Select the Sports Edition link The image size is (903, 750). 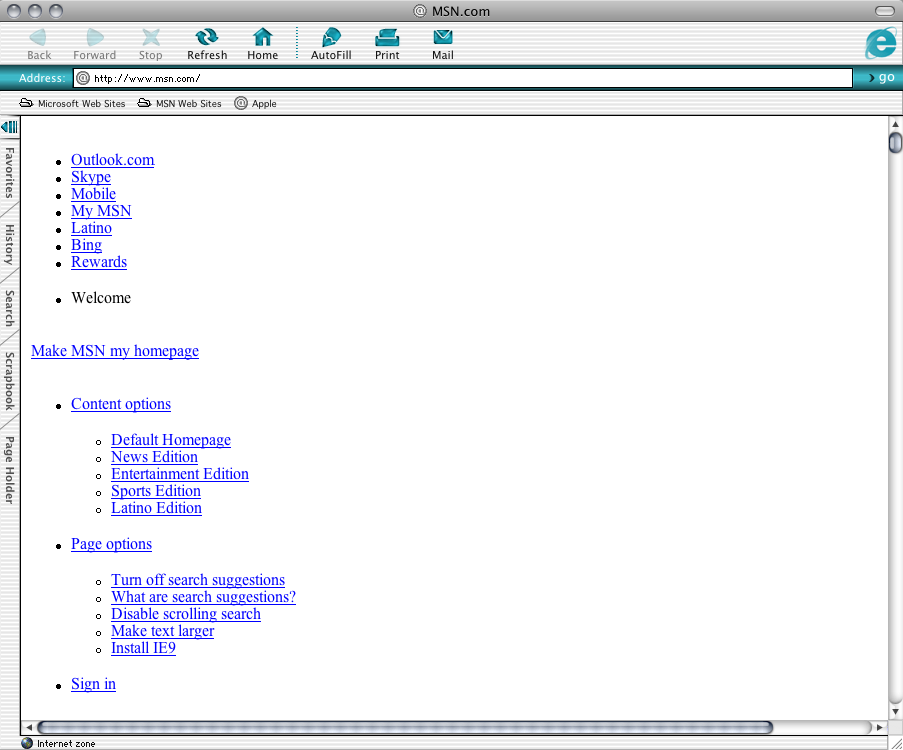[156, 491]
